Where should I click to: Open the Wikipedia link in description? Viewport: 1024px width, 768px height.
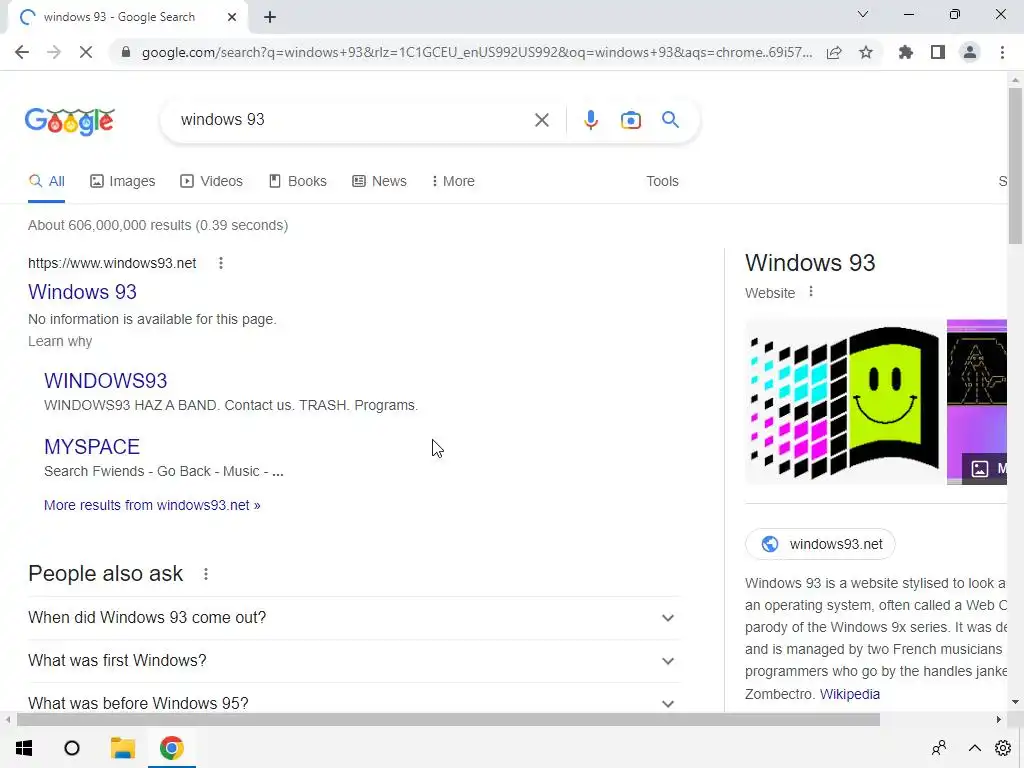tap(850, 694)
